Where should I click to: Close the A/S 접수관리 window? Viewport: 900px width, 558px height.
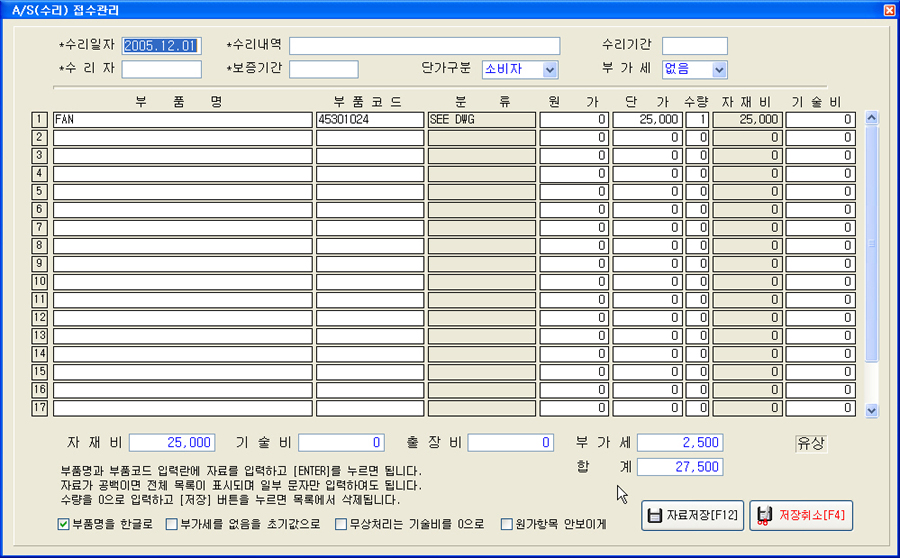[889, 10]
